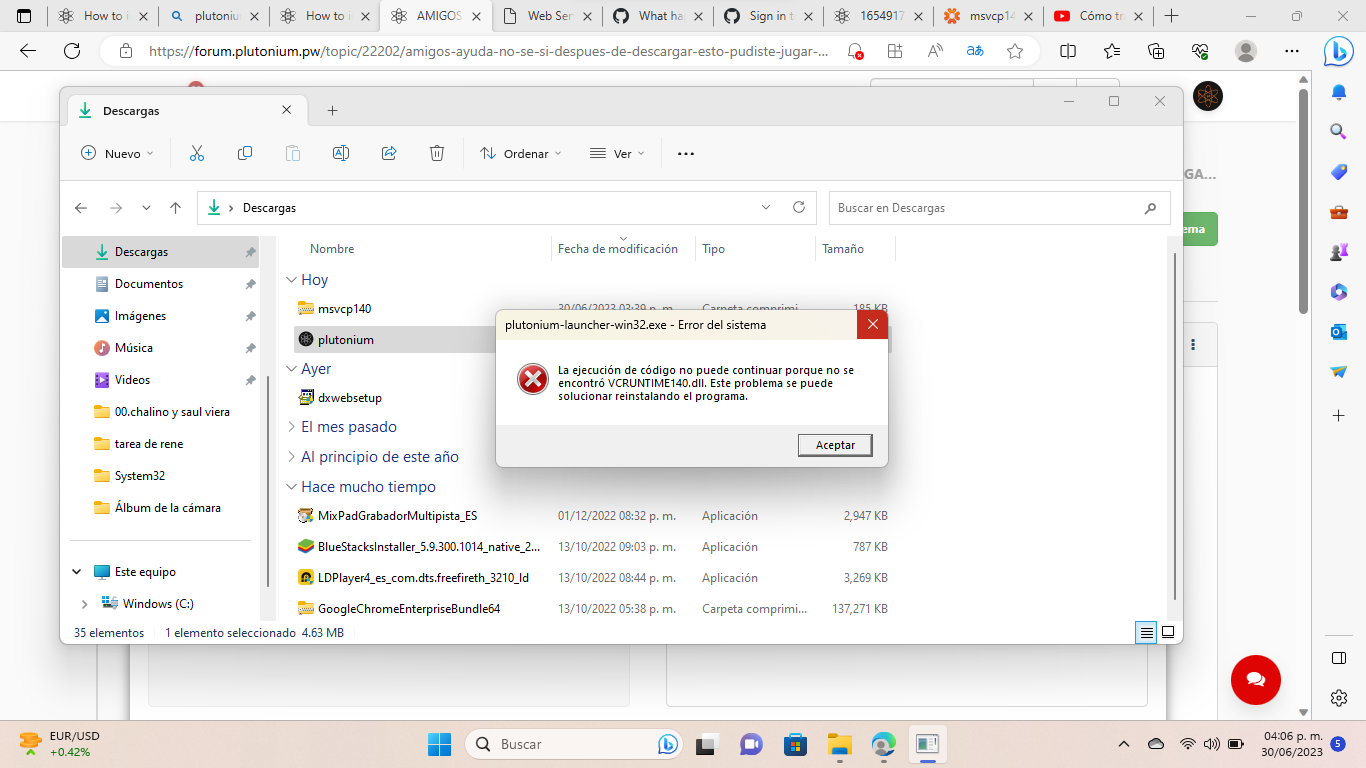Open File Explorer from the taskbar
Screen dimensions: 1366x768
839,744
